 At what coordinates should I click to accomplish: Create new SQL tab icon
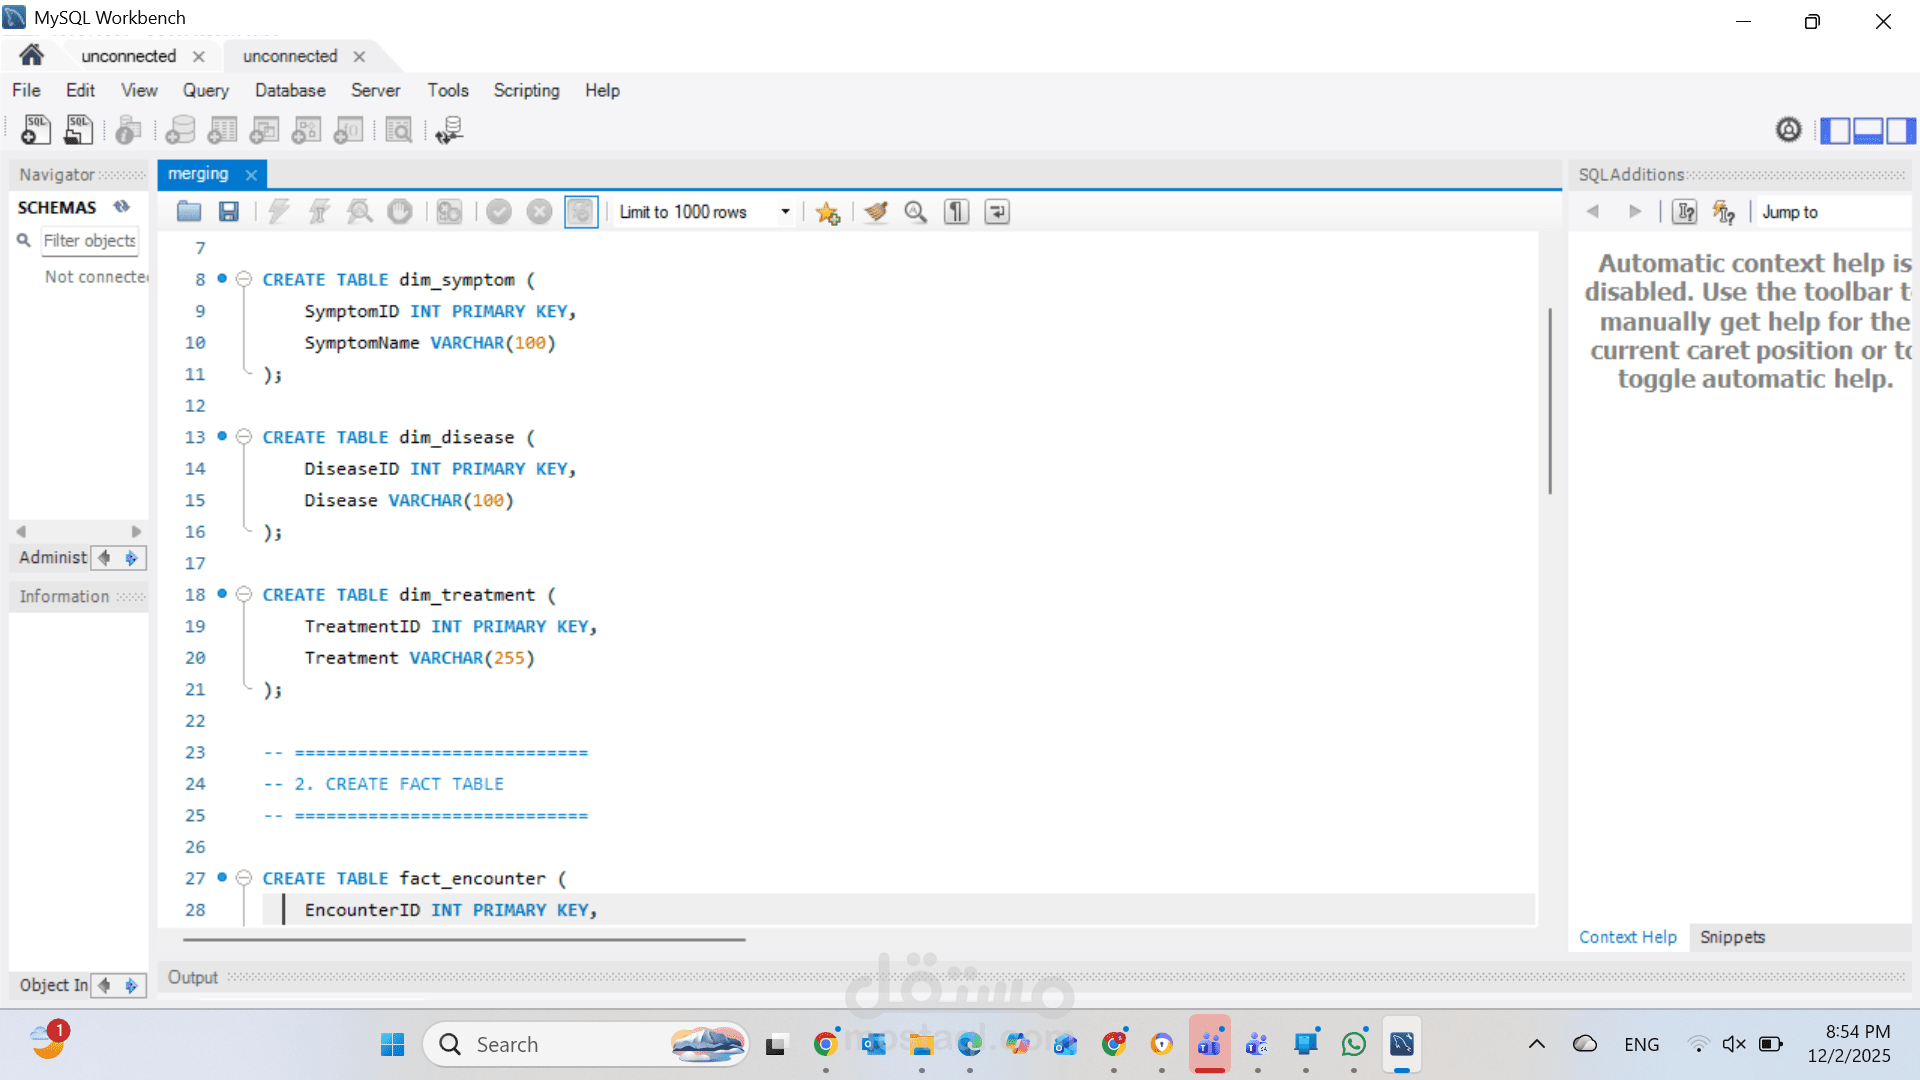point(36,130)
